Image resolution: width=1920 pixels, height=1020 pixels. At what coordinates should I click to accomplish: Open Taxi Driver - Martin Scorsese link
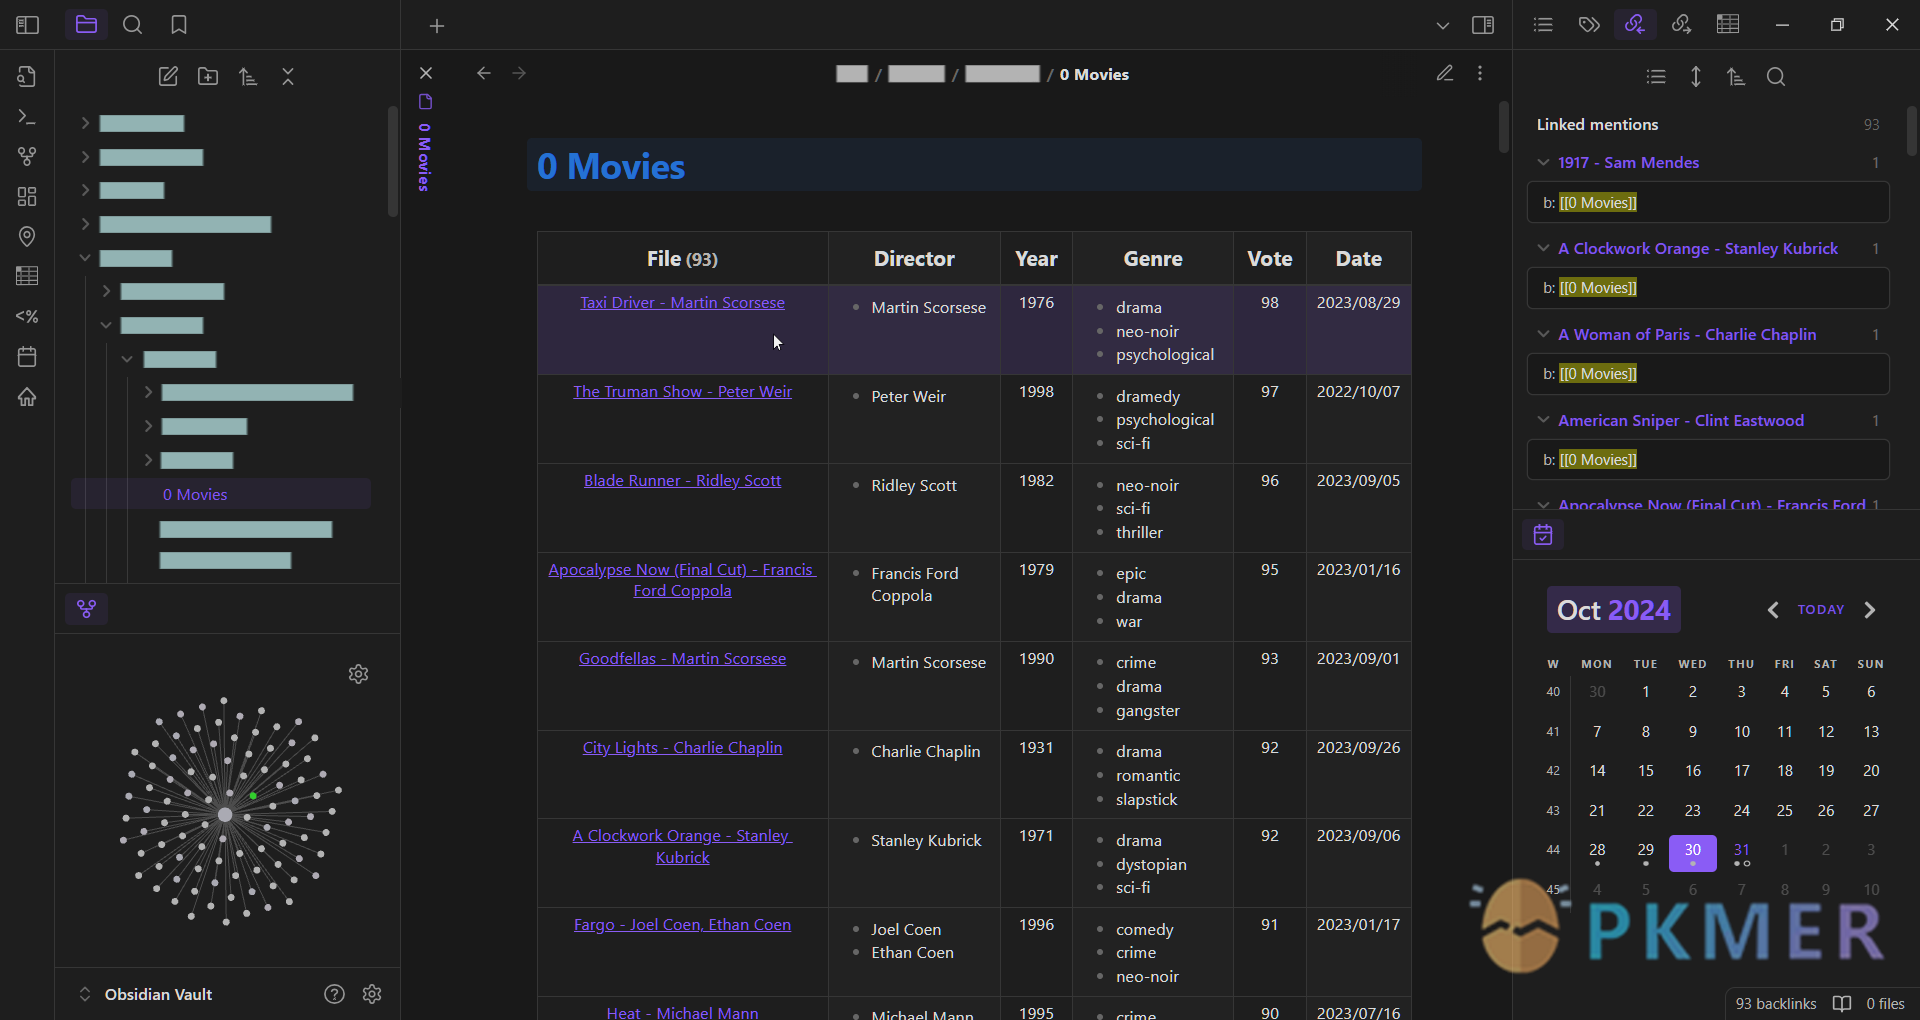(682, 303)
